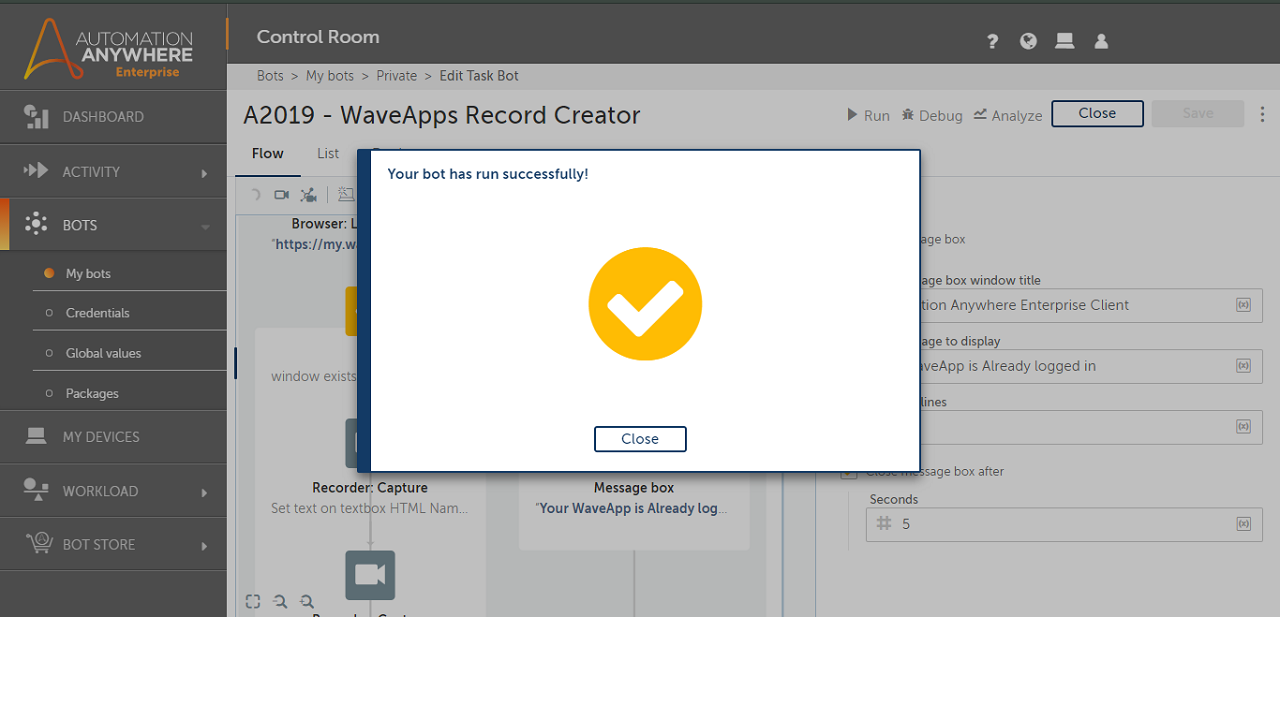The height and width of the screenshot is (720, 1280).
Task: Click the toolbar icon right of the separator
Action: coord(346,195)
